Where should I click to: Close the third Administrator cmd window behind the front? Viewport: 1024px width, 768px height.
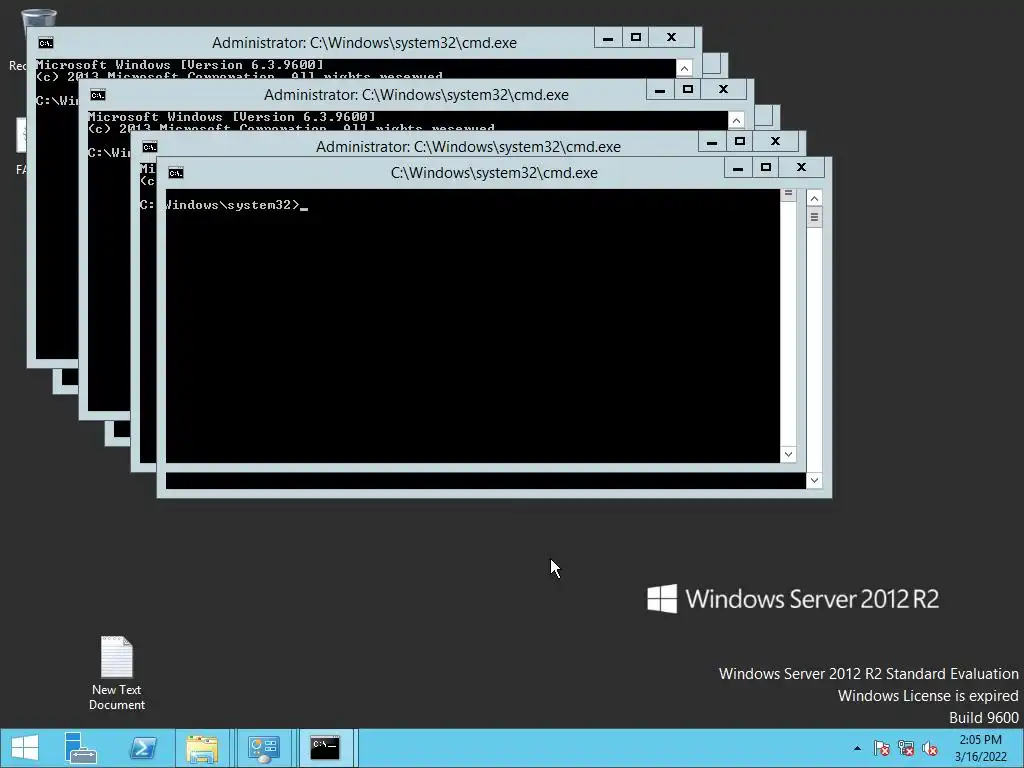(x=776, y=142)
